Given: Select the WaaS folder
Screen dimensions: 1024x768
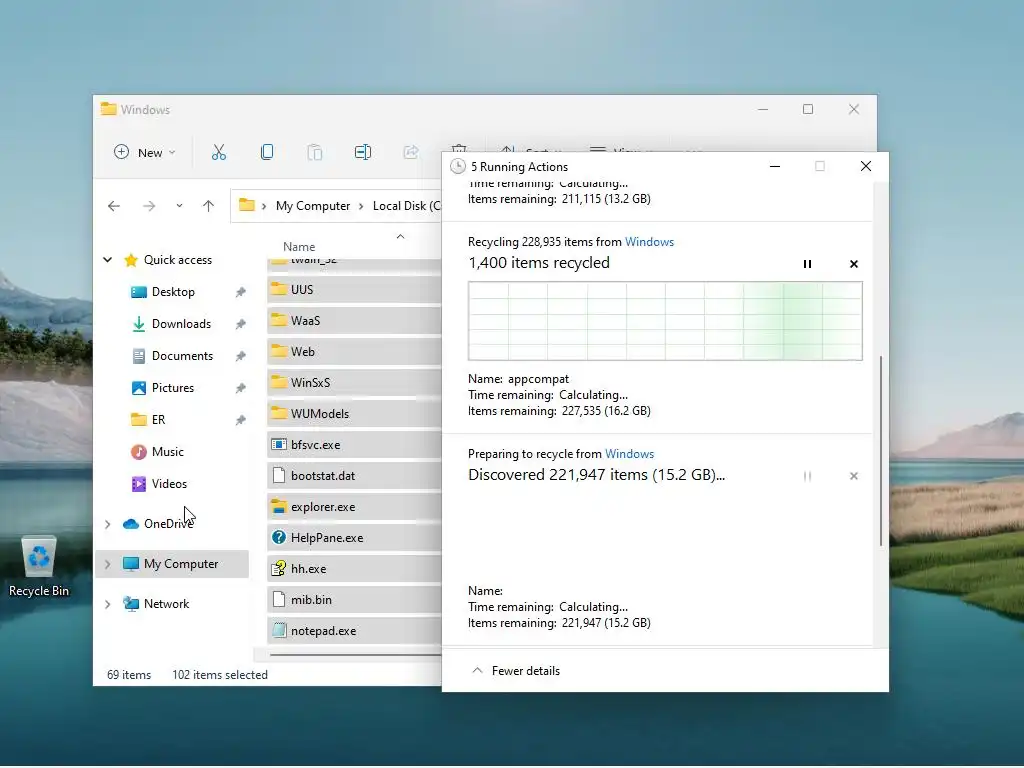Looking at the screenshot, I should [x=354, y=321].
